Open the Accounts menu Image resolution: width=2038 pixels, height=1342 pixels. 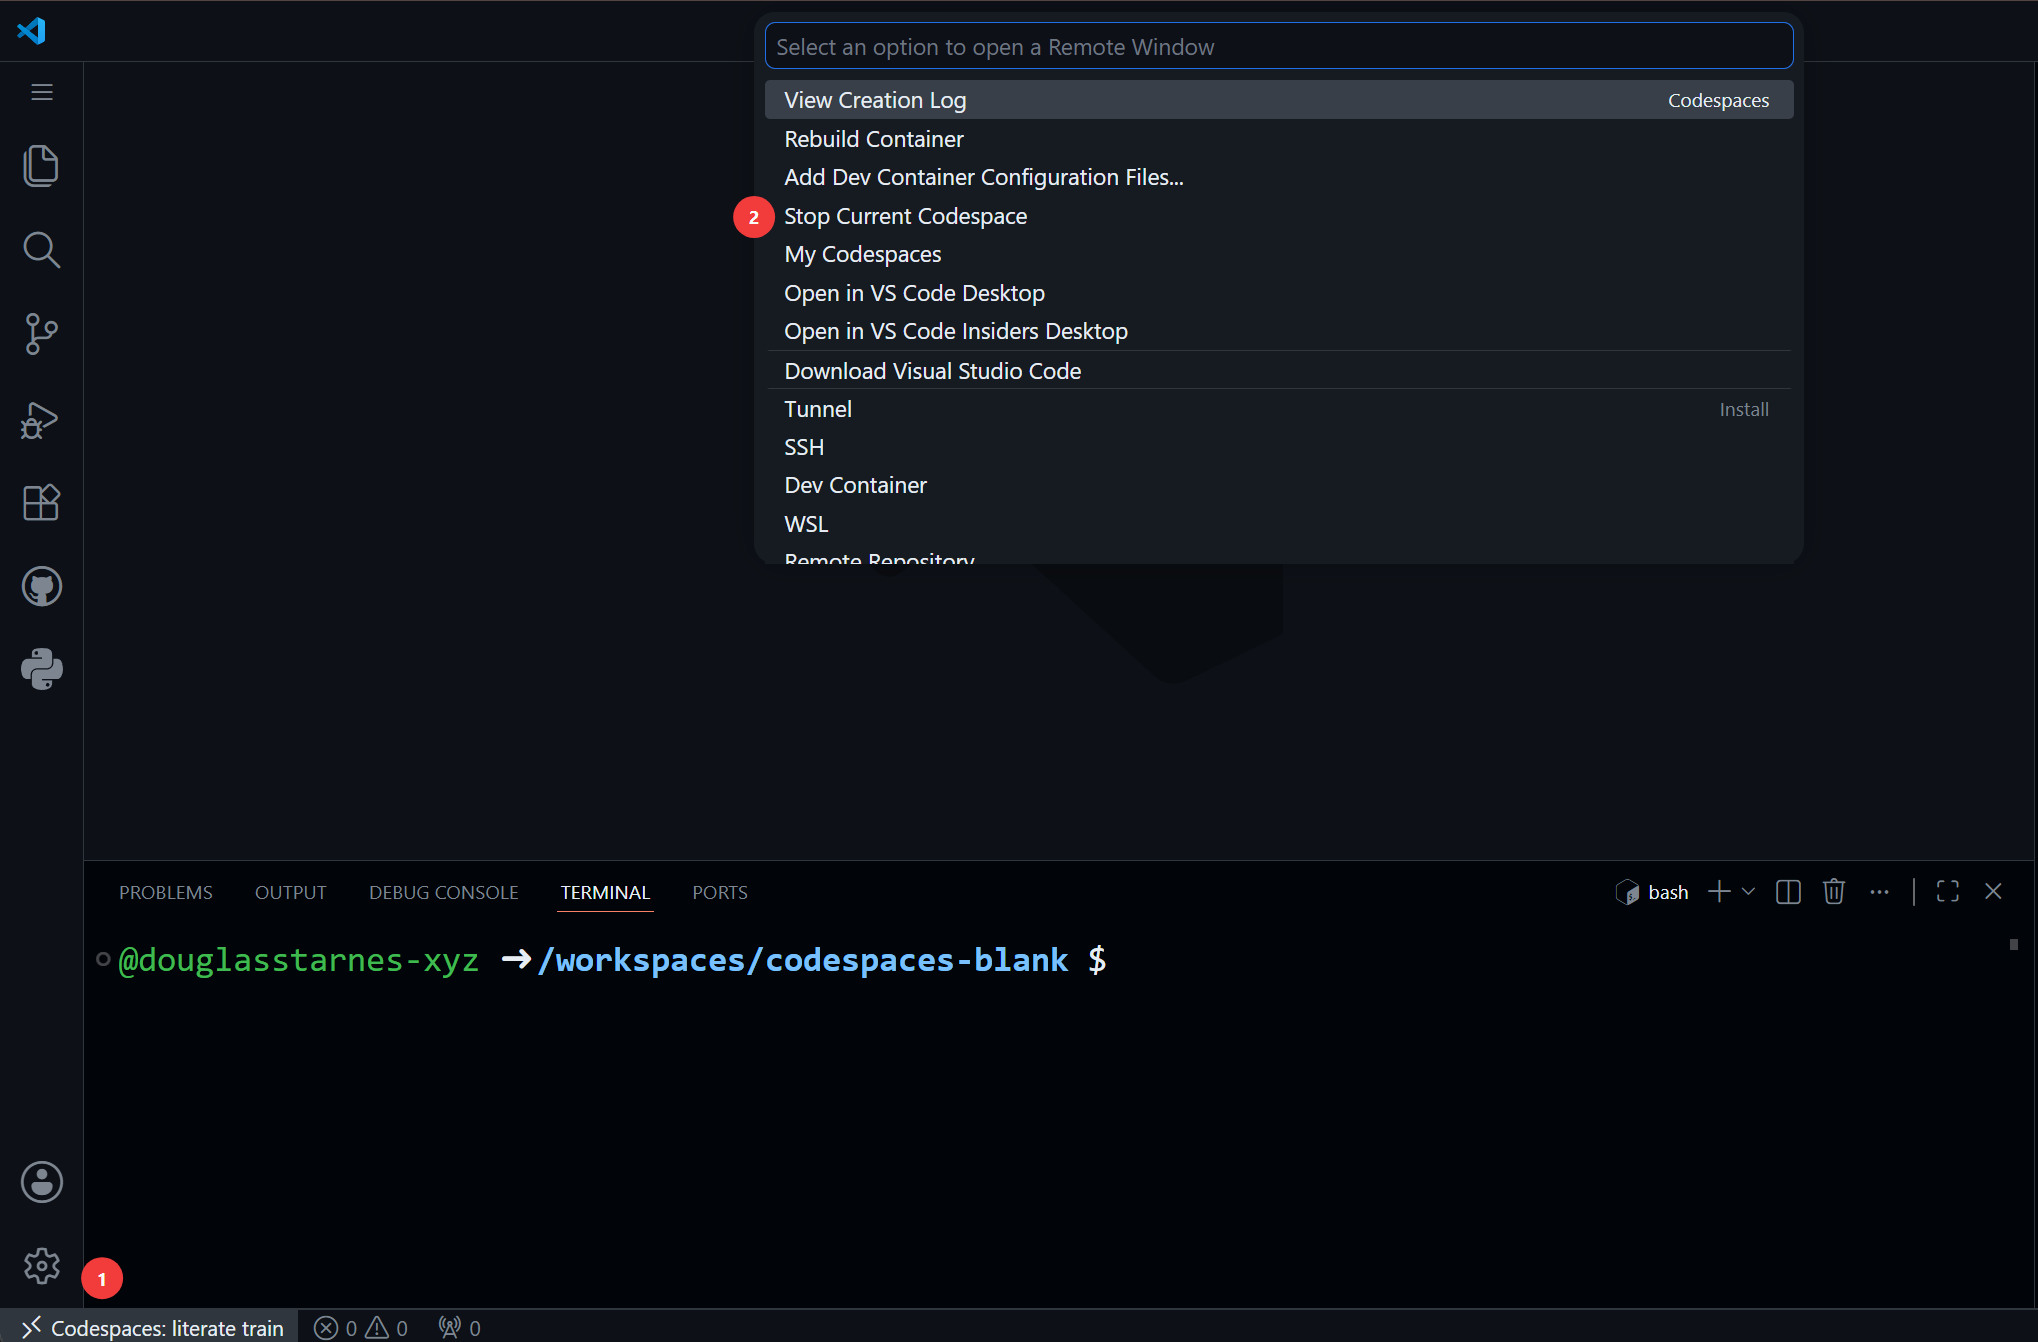point(41,1182)
